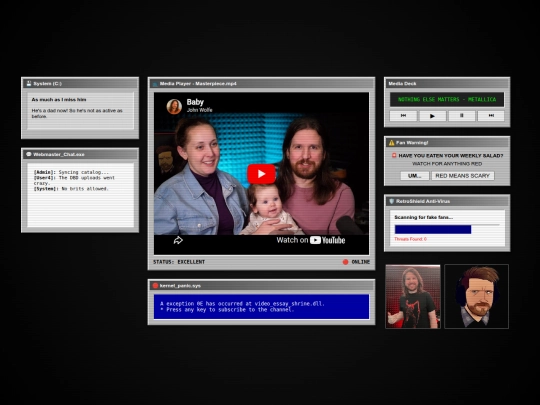The width and height of the screenshot is (540, 405).
Task: Click the chat bubble icon in Webmaster_Chat.exe
Action: click(29, 154)
